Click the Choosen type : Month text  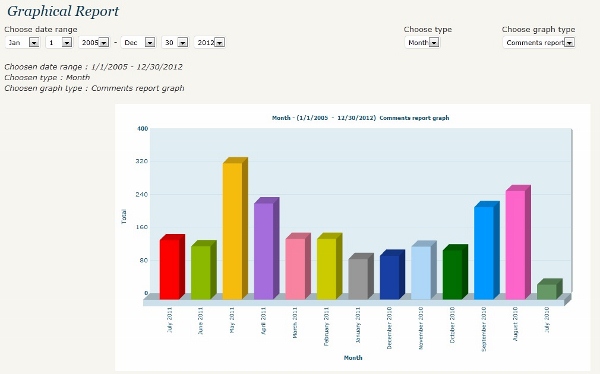point(47,78)
